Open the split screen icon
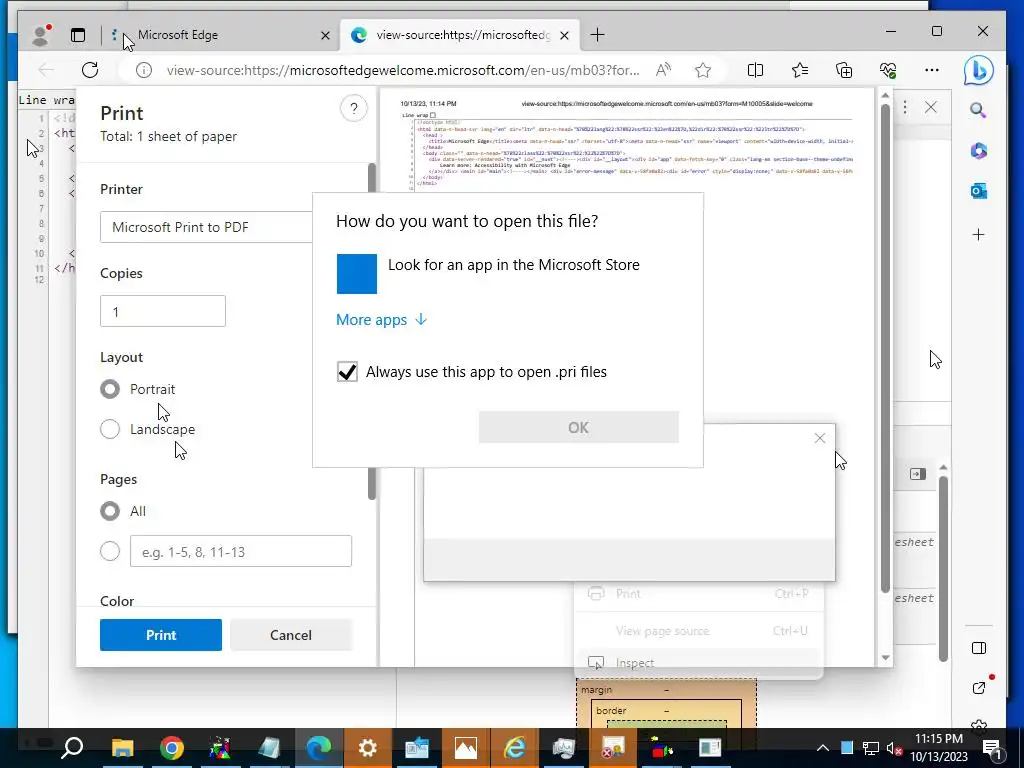This screenshot has height=768, width=1024. pyautogui.click(x=755, y=70)
